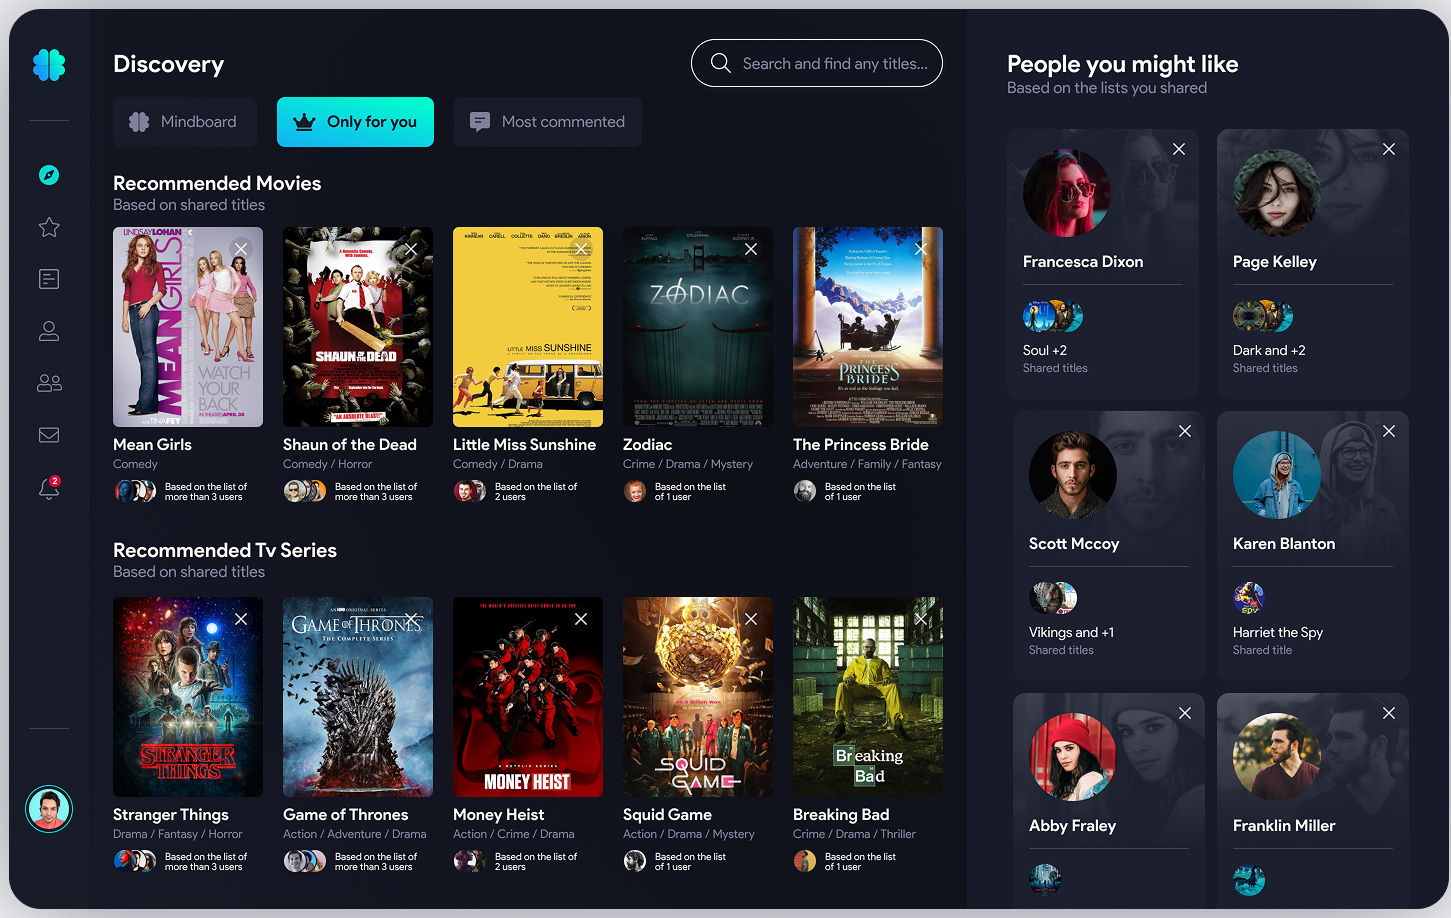Switch to the Most commented tab
1451x918 pixels.
pos(547,122)
